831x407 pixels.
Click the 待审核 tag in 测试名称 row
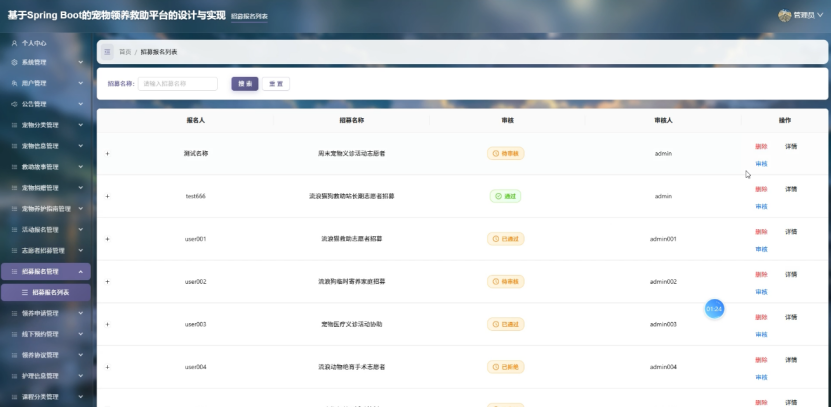click(506, 154)
